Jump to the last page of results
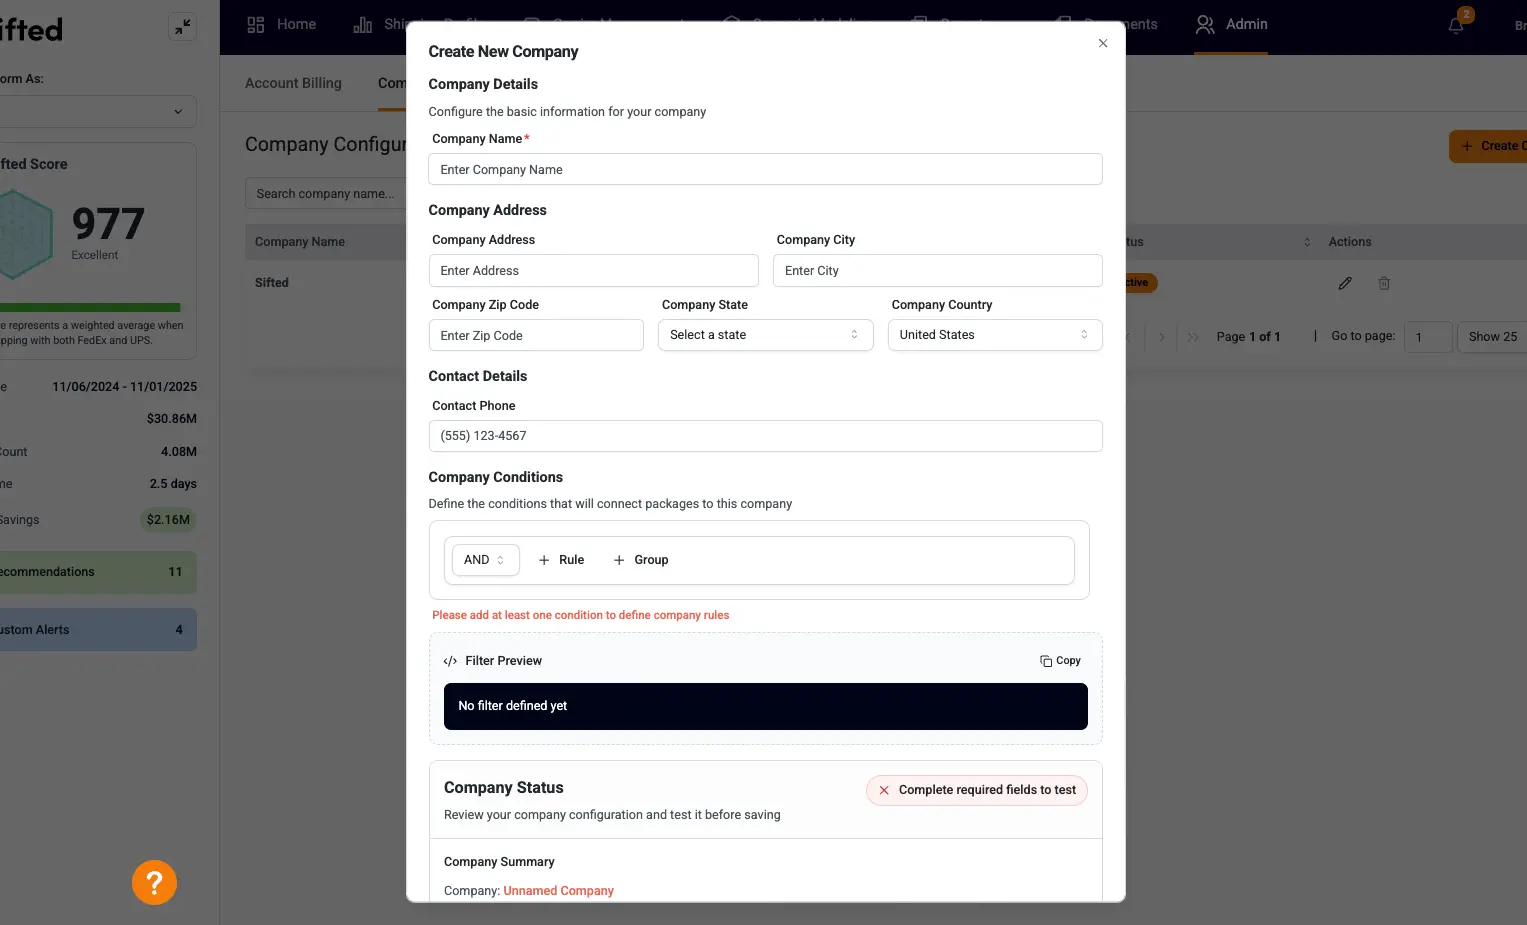Image resolution: width=1527 pixels, height=925 pixels. click(1192, 337)
